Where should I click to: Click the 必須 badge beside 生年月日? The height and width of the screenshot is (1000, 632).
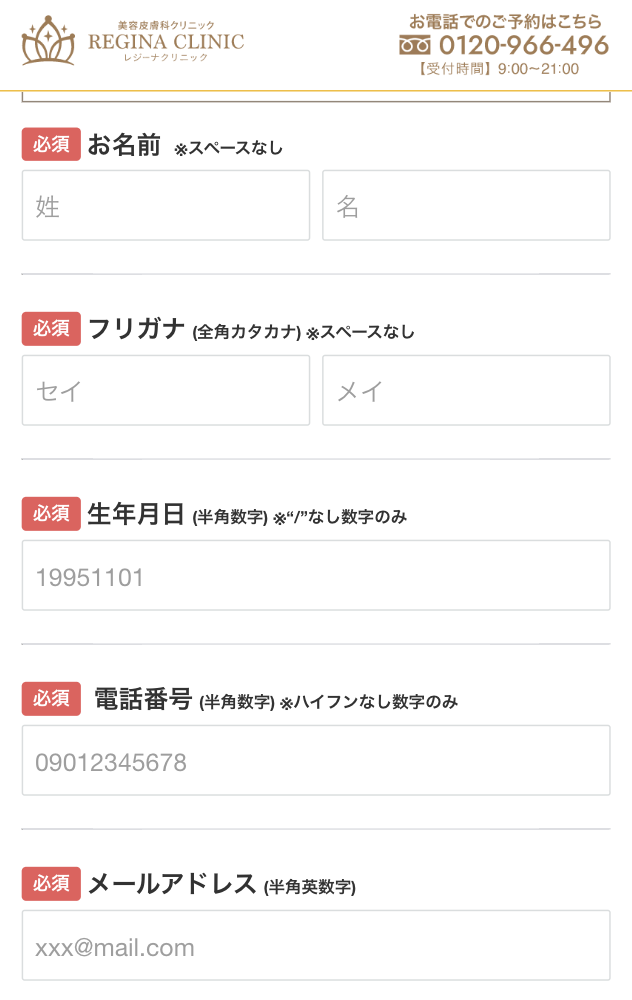(51, 514)
